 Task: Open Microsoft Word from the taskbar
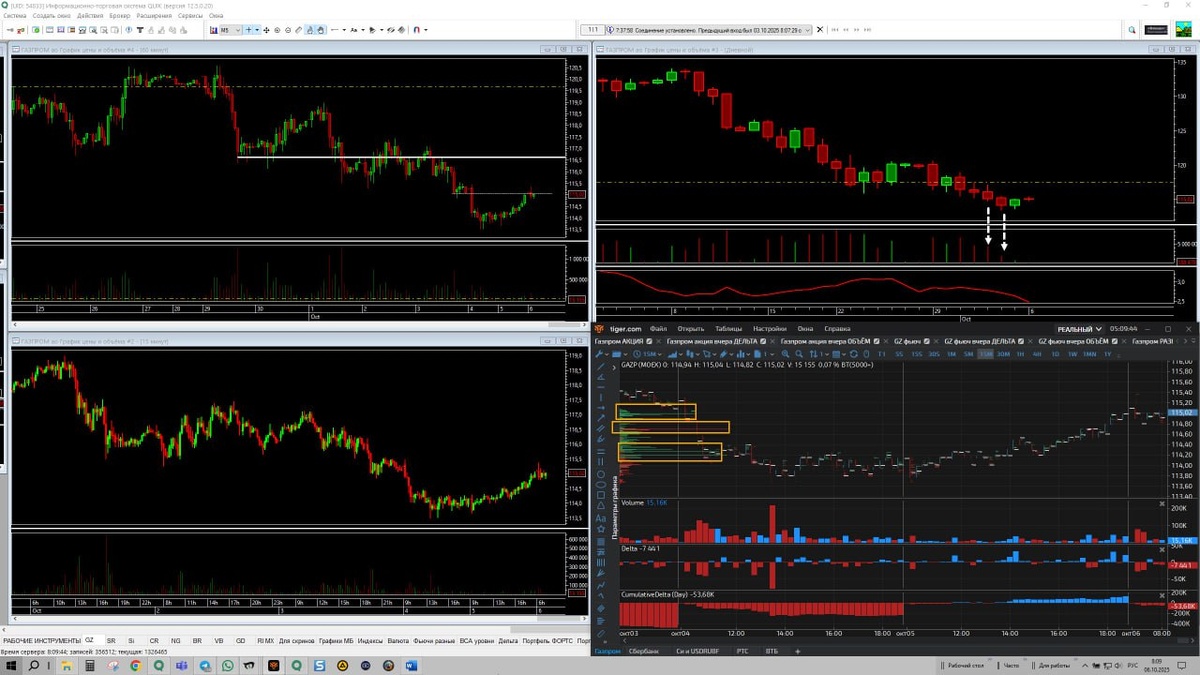[x=411, y=666]
